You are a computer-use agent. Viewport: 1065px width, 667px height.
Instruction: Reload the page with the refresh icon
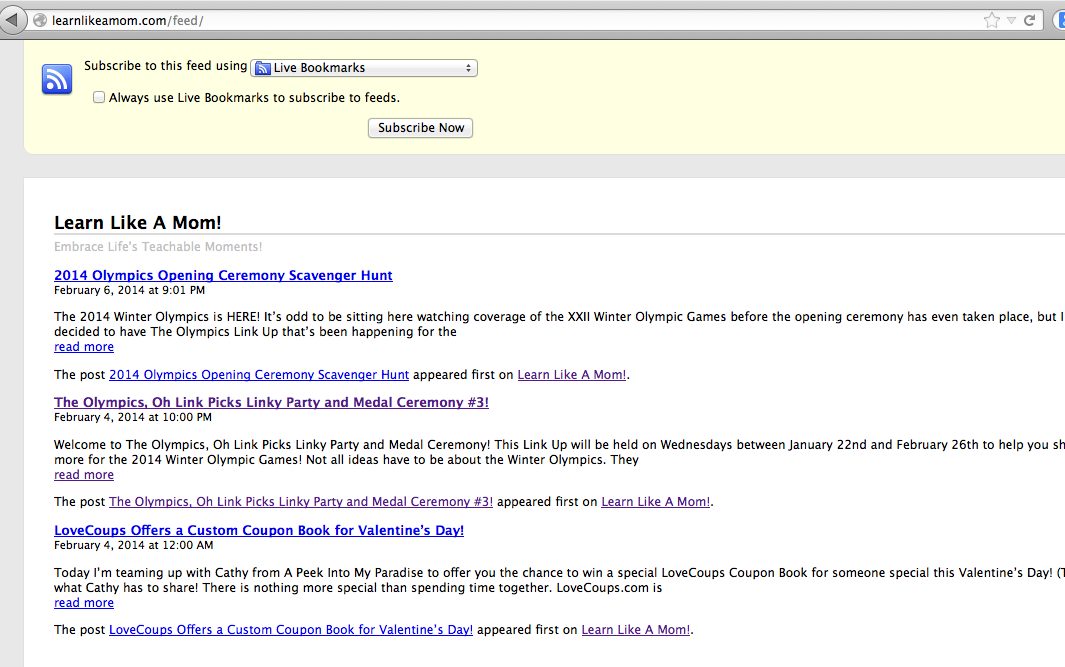click(1030, 20)
